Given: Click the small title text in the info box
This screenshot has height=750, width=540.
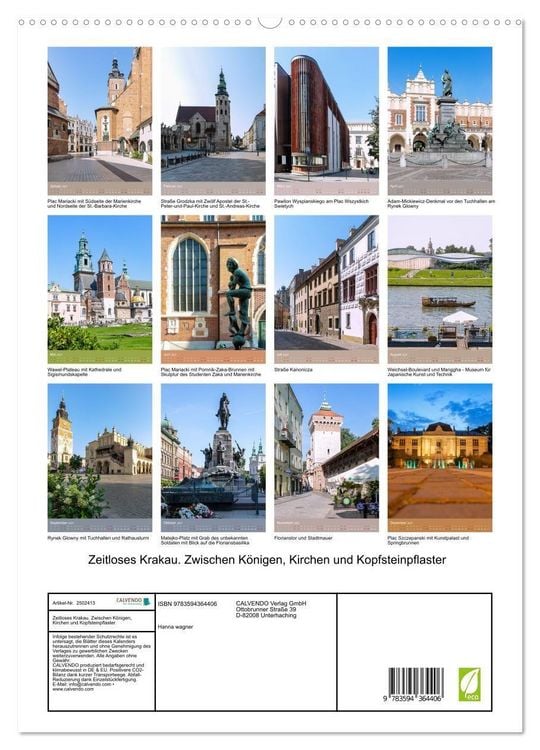Looking at the screenshot, I should [92, 621].
